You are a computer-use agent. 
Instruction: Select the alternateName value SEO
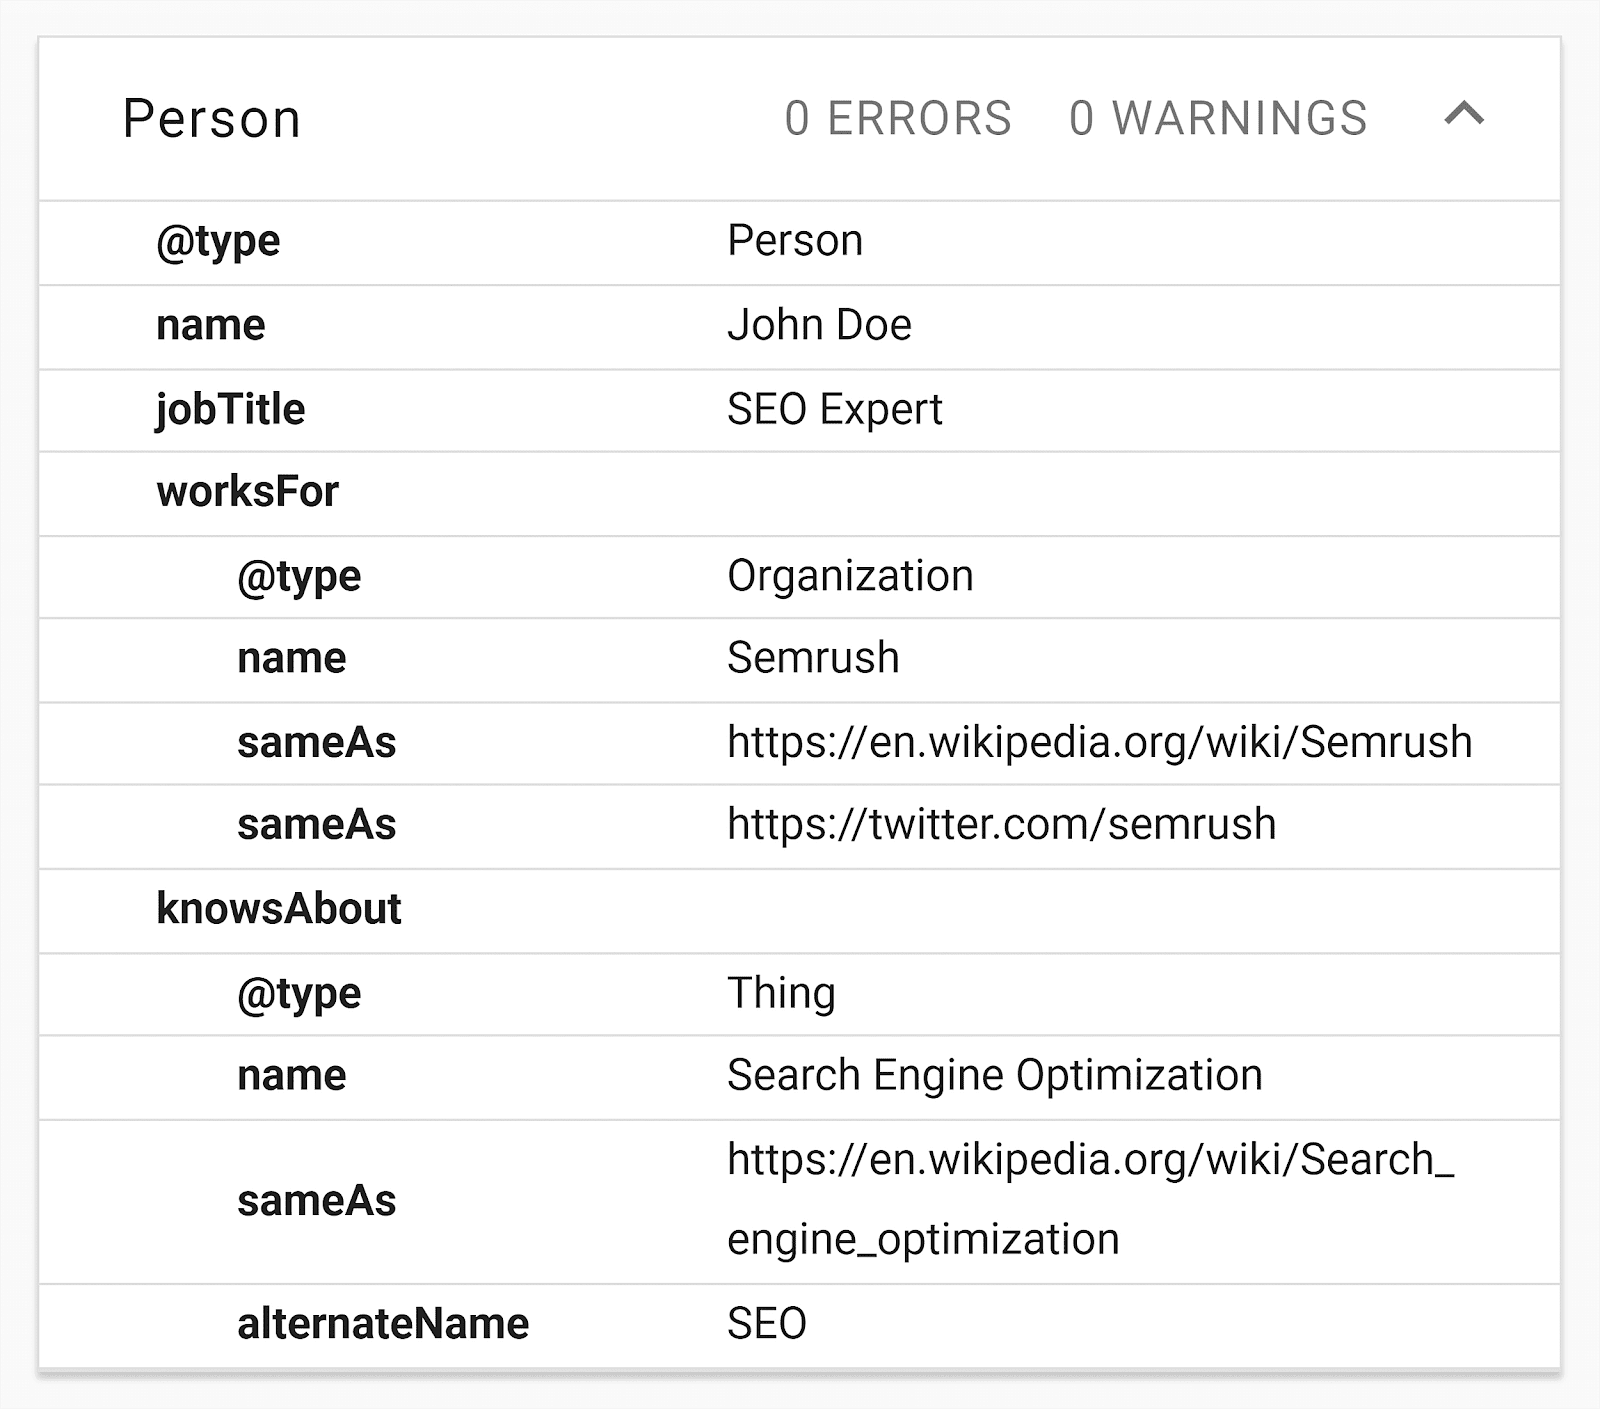coord(766,1323)
